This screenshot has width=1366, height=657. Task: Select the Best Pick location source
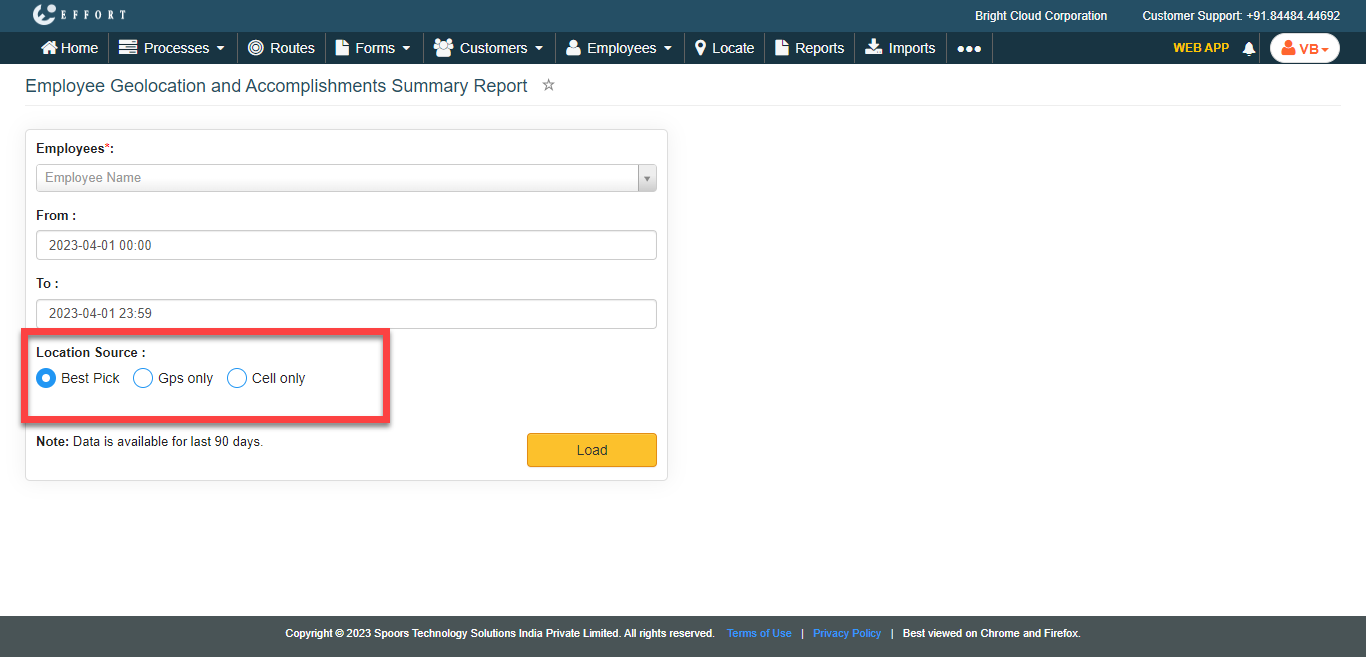pyautogui.click(x=46, y=378)
